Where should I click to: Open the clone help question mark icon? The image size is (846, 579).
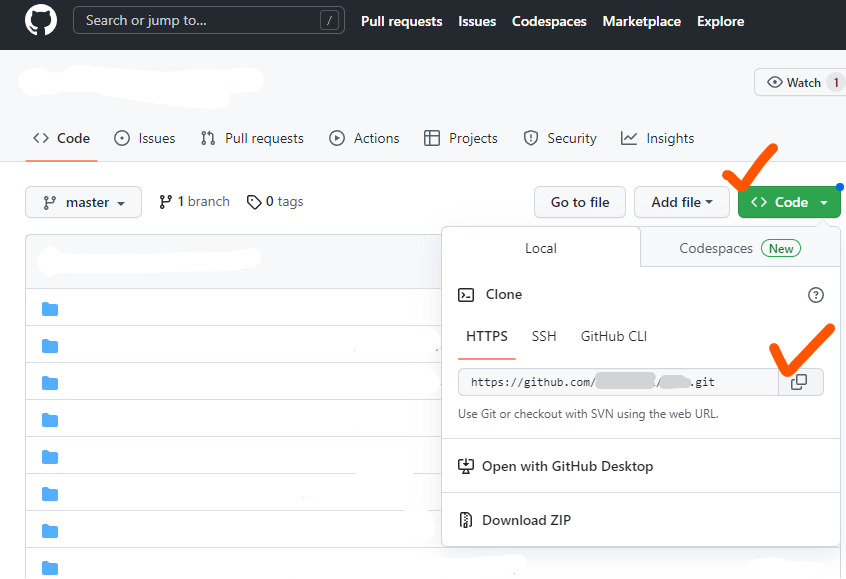click(816, 295)
